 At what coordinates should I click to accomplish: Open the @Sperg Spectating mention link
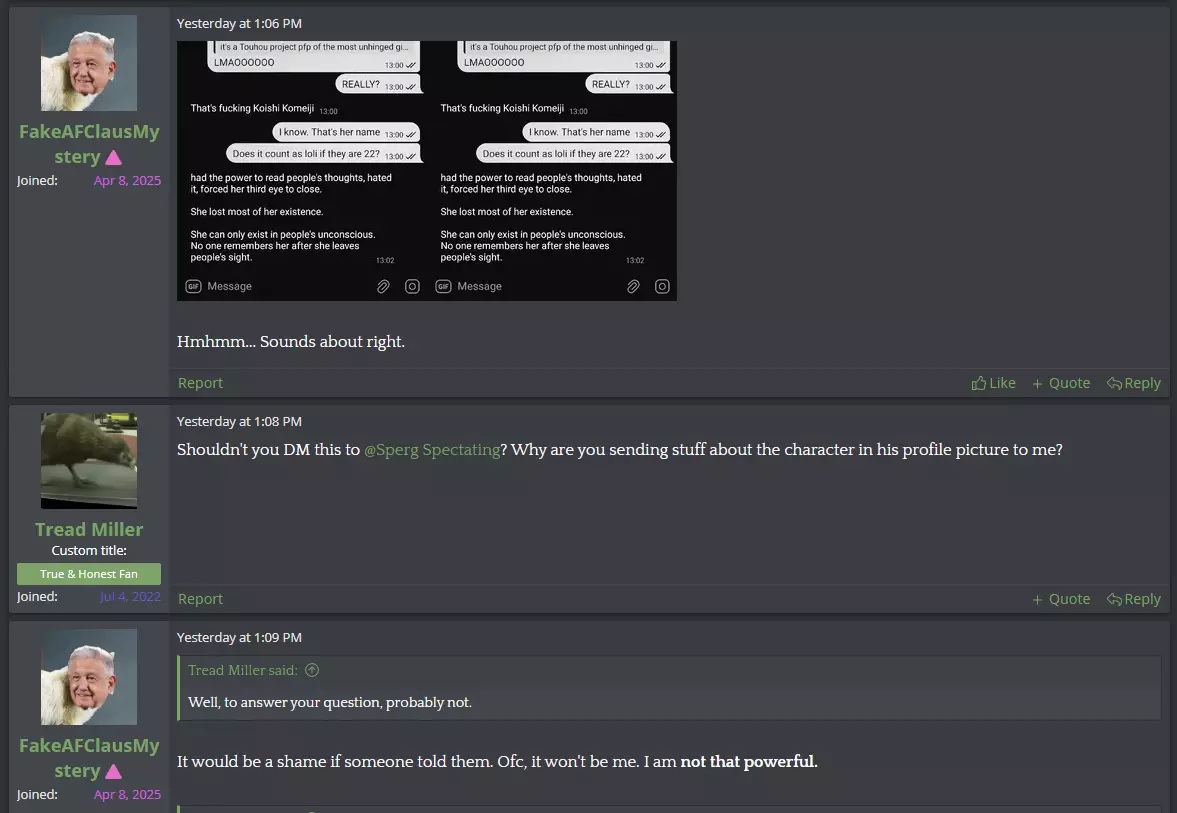[432, 450]
